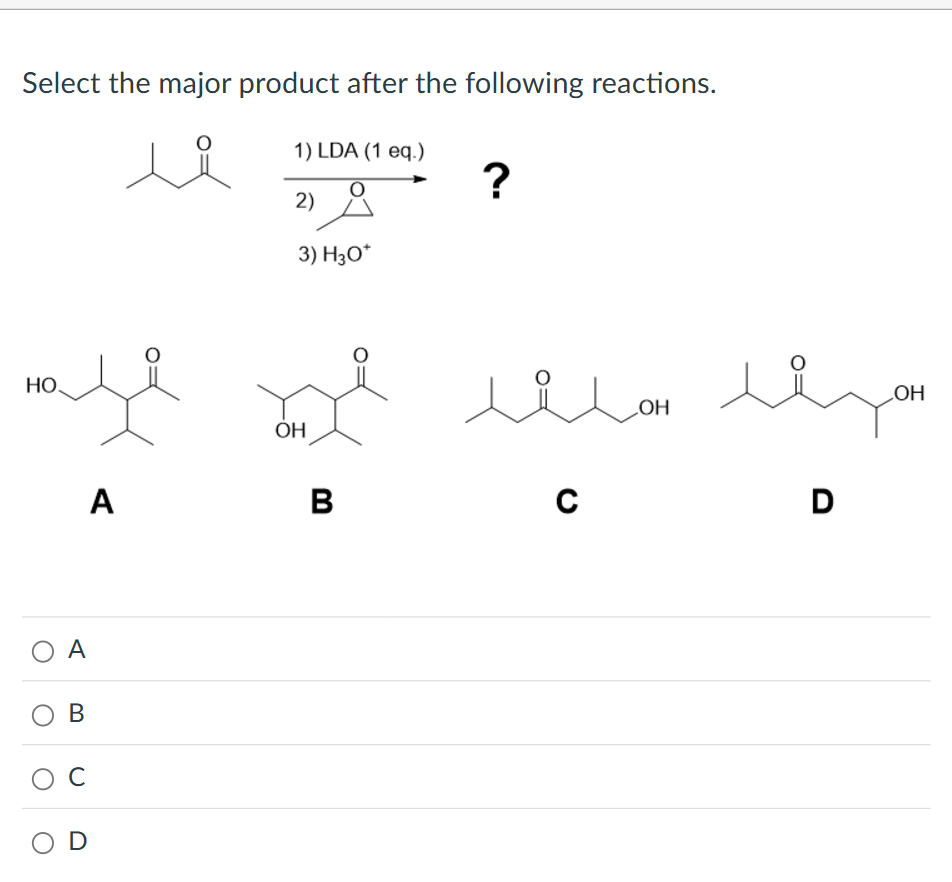Click the 1) LDA (1 eq.) text

(356, 151)
